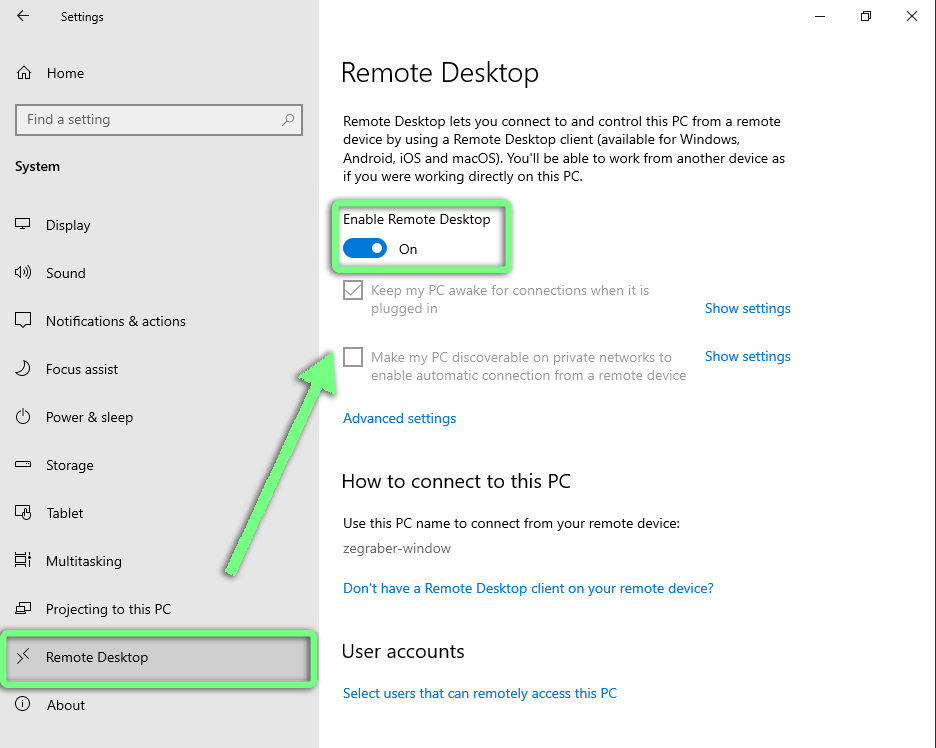Select the Focus assist moon icon

coord(22,369)
